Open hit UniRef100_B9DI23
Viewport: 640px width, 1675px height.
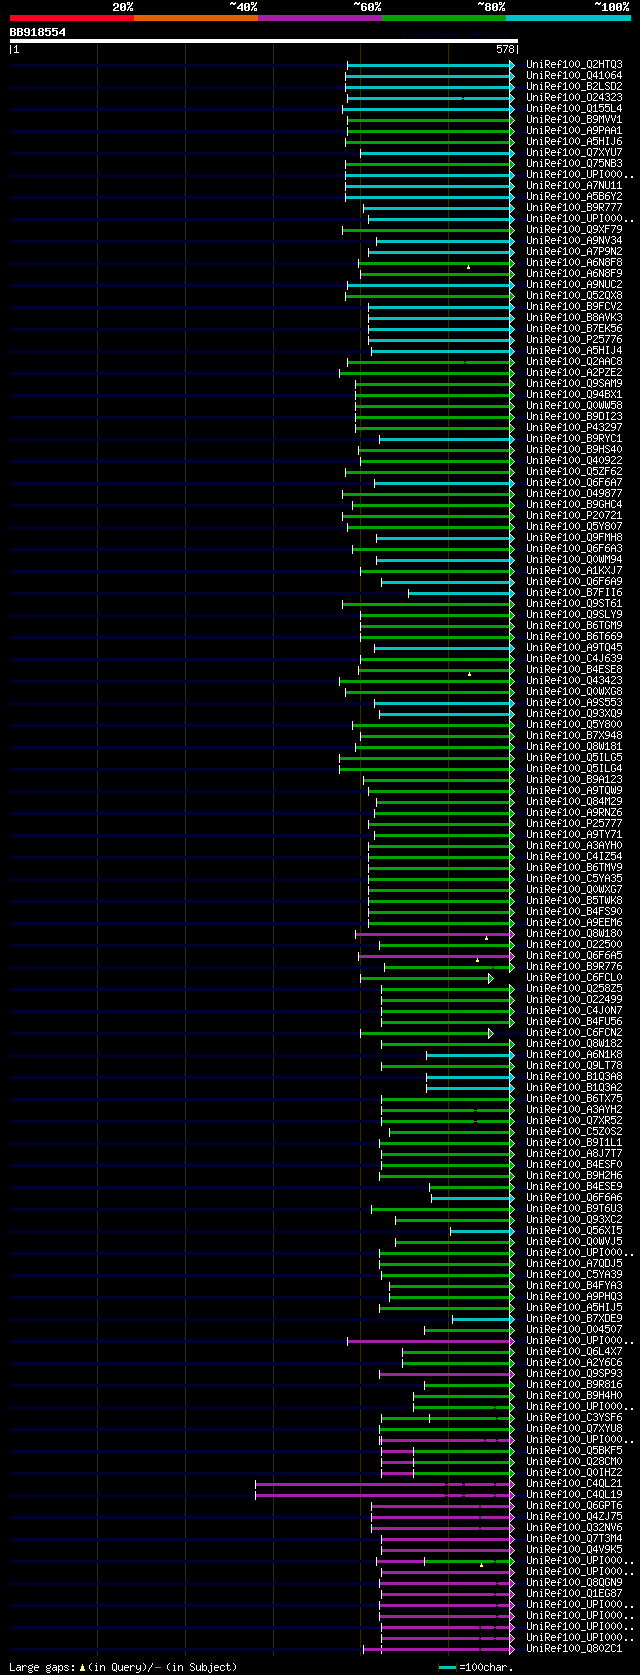coord(574,416)
